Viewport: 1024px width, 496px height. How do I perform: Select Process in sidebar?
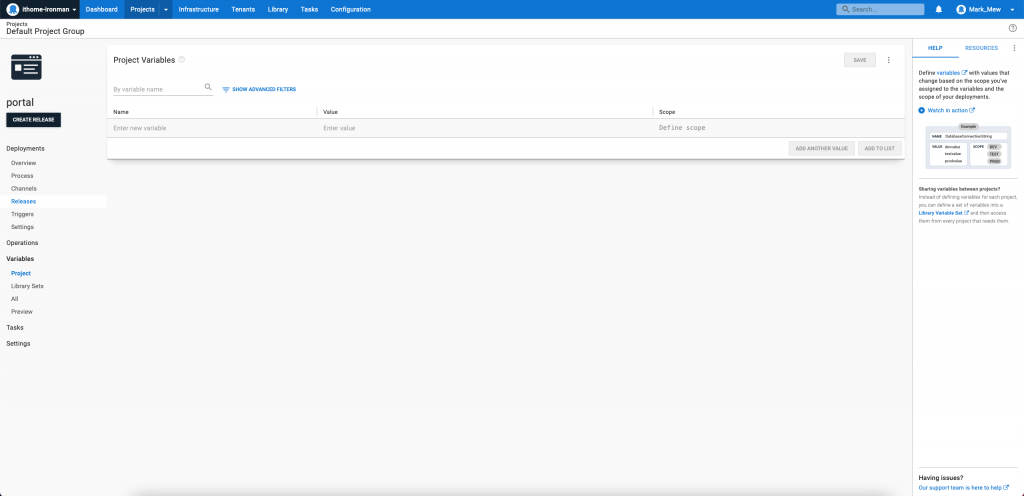pos(22,176)
